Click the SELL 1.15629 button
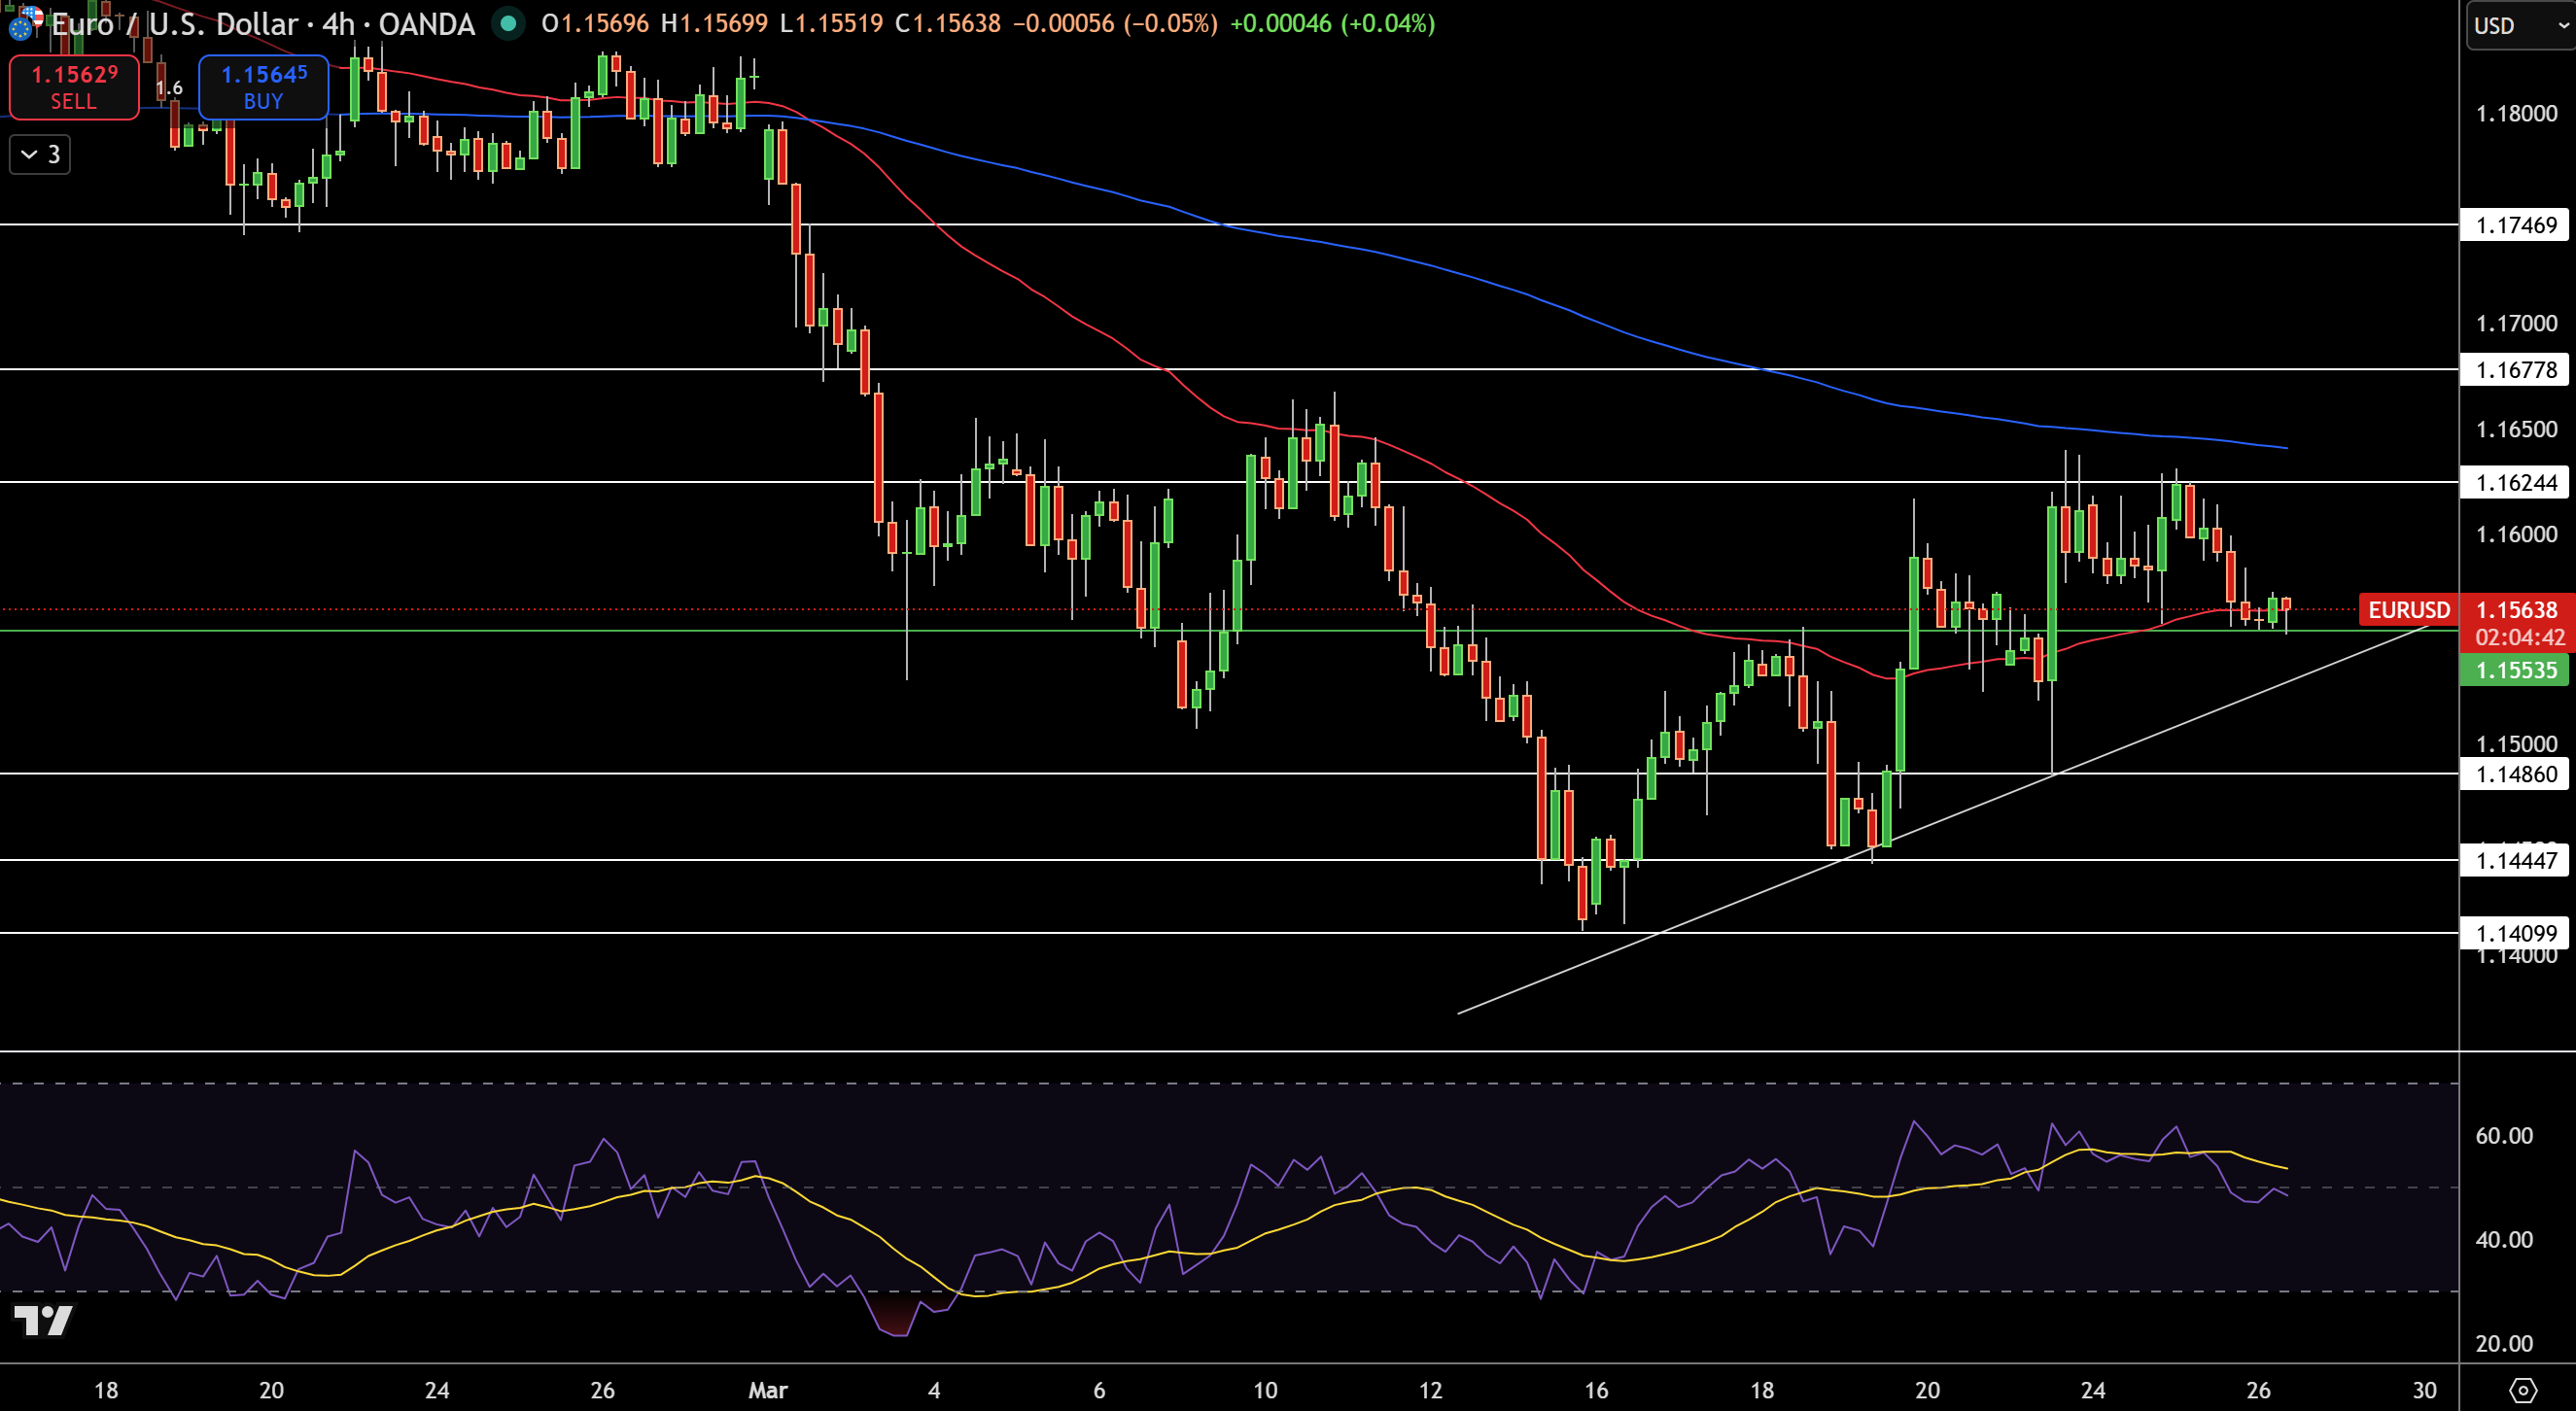 (x=74, y=87)
